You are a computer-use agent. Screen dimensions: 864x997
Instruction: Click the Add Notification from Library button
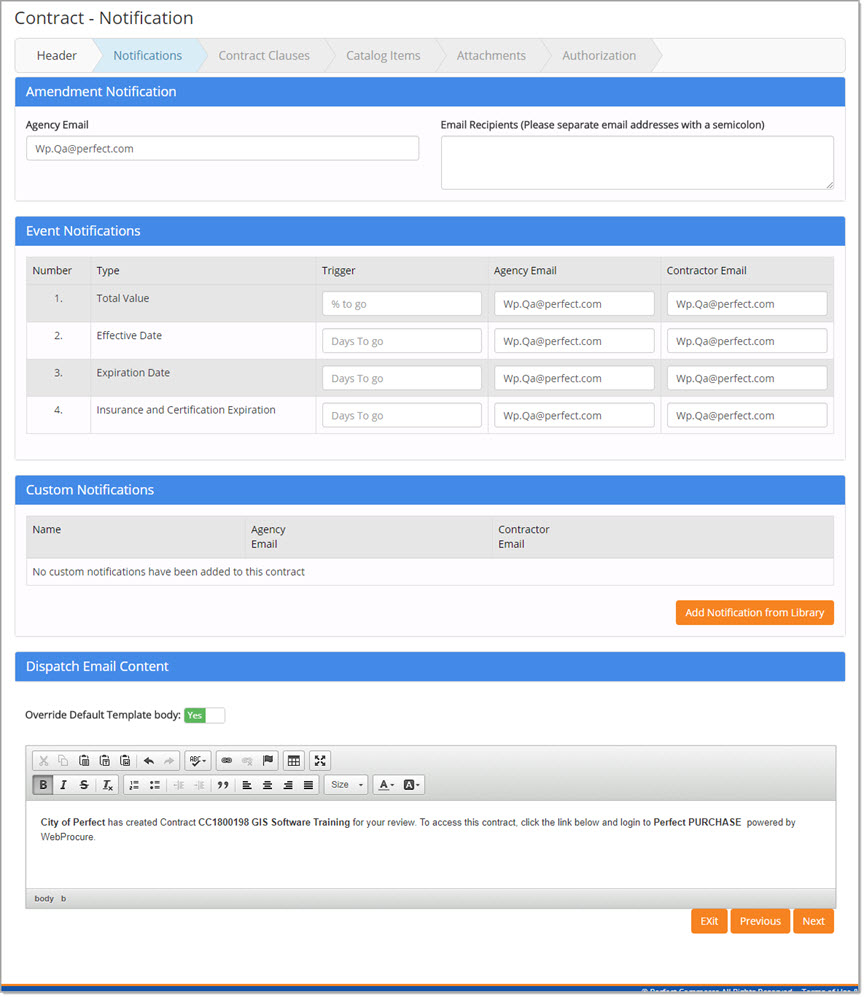754,613
